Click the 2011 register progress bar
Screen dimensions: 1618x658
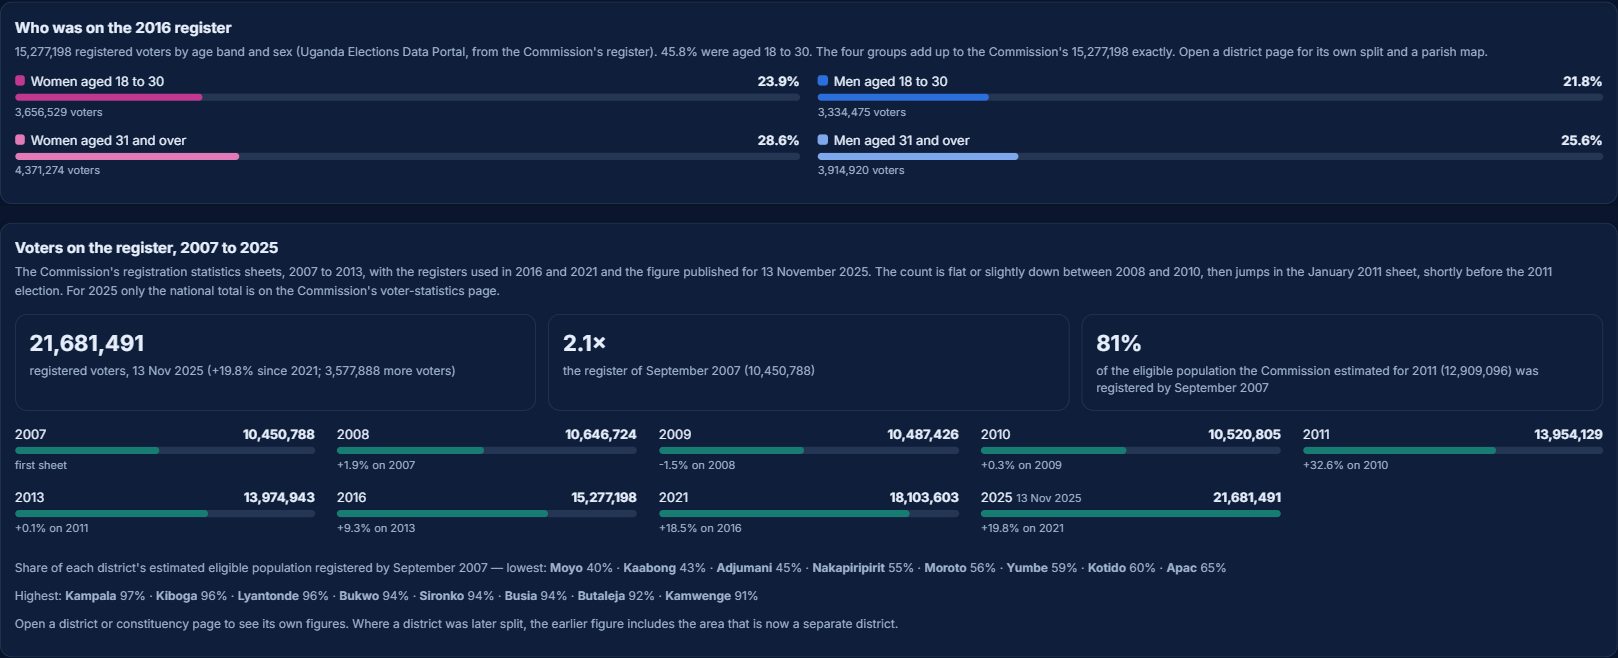pos(1453,450)
